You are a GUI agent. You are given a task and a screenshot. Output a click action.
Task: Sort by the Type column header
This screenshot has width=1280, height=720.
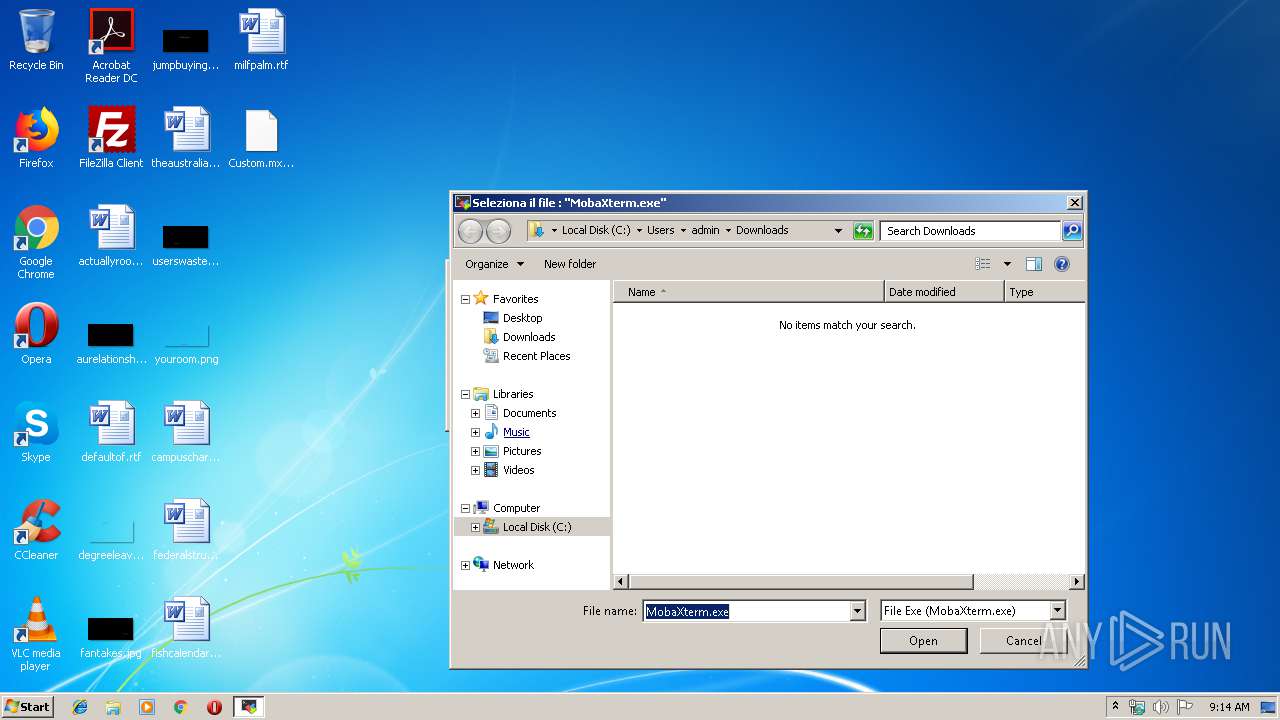coord(1044,292)
